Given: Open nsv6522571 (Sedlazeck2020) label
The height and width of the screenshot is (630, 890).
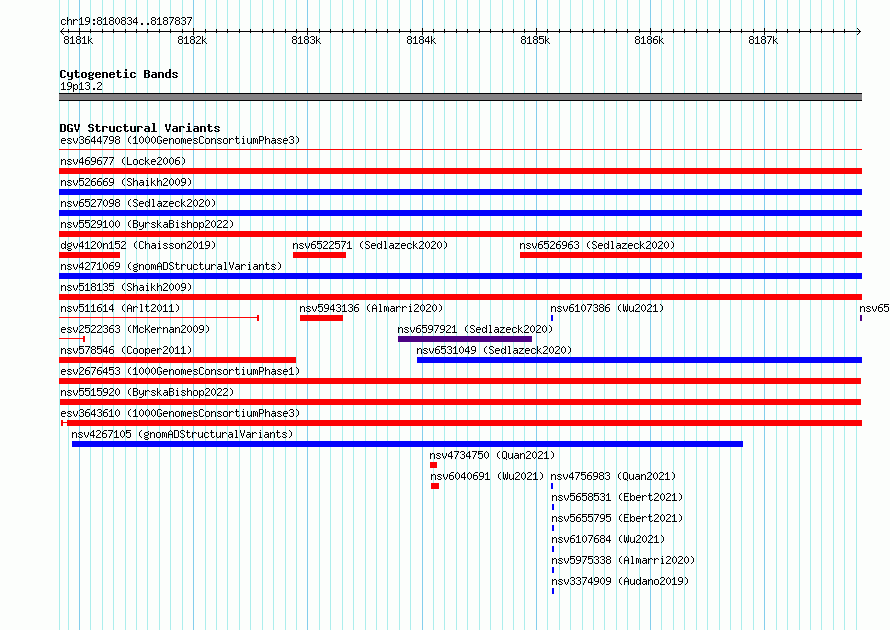Looking at the screenshot, I should [370, 245].
